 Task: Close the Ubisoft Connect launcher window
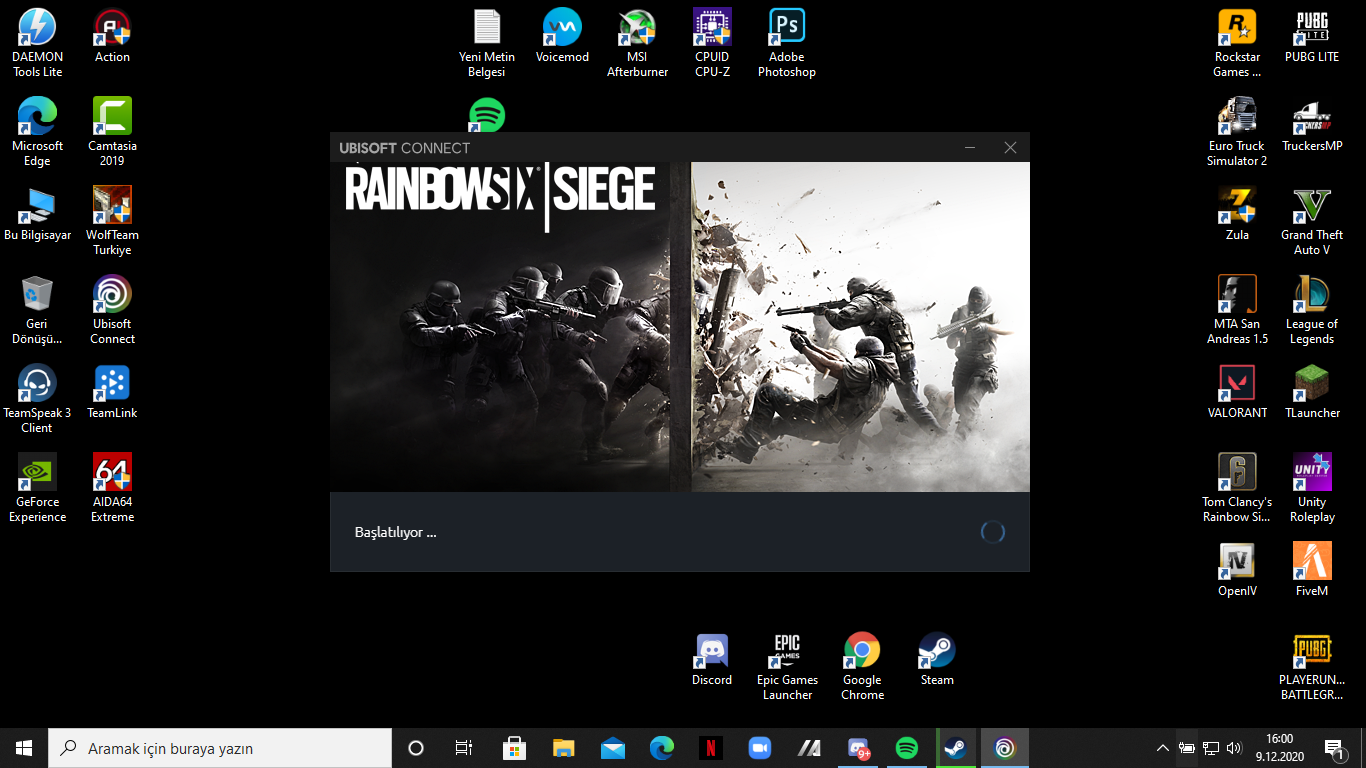coord(1010,148)
